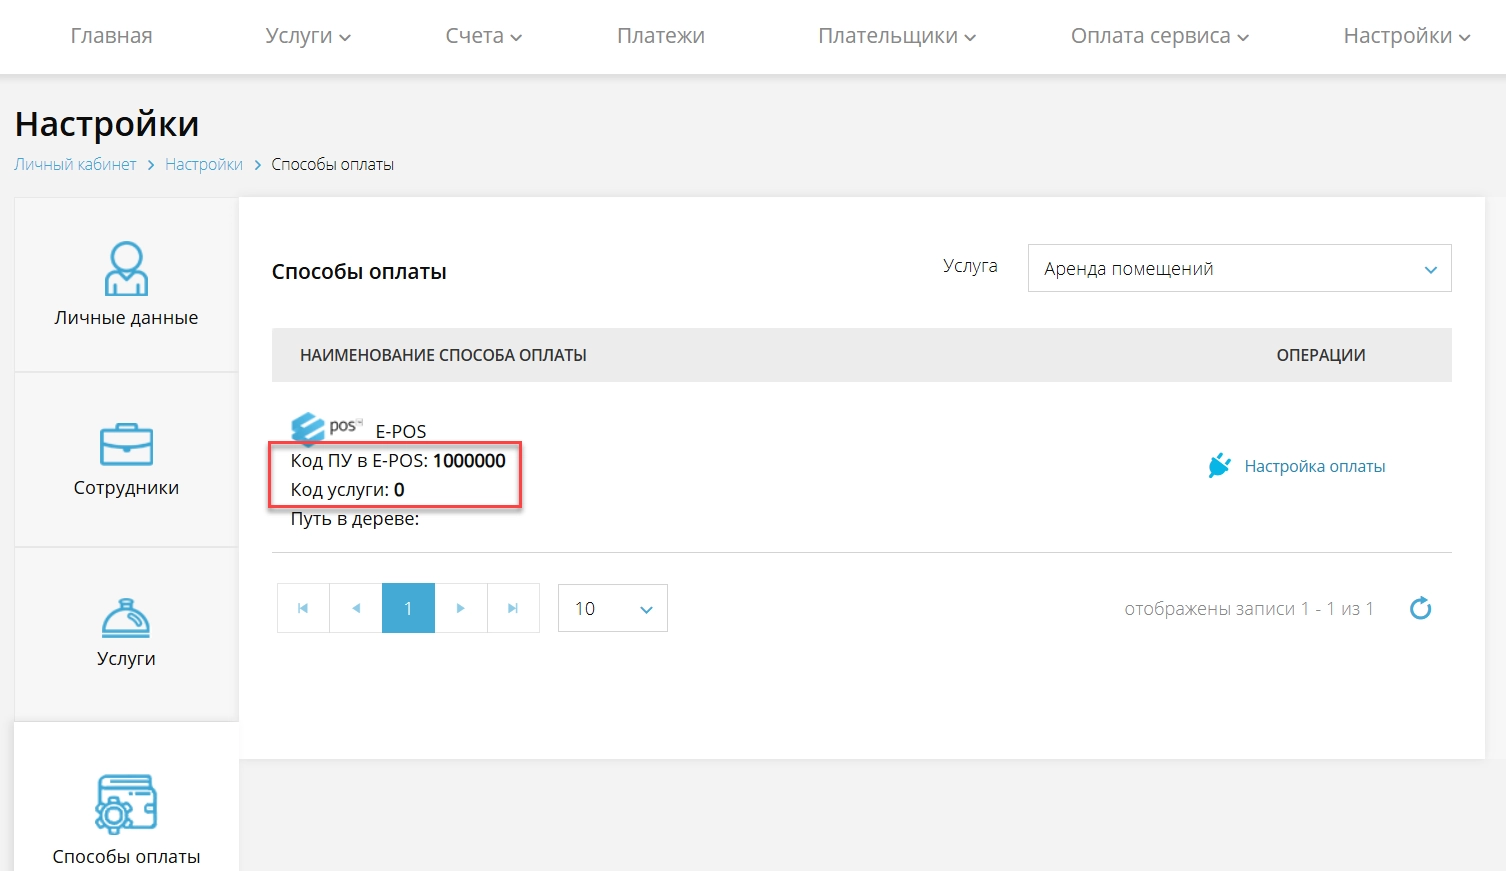
Task: Click the Путь в дереве label
Action: tap(355, 519)
